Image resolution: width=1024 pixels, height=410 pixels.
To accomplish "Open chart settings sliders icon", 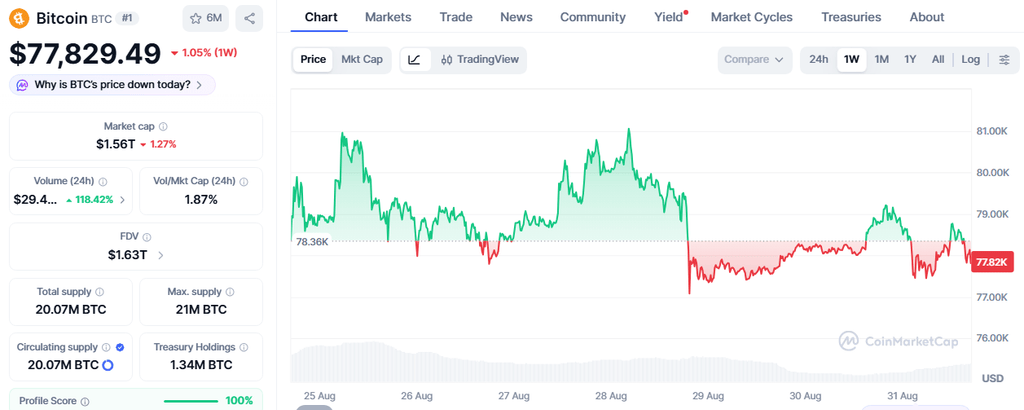I will (1004, 60).
